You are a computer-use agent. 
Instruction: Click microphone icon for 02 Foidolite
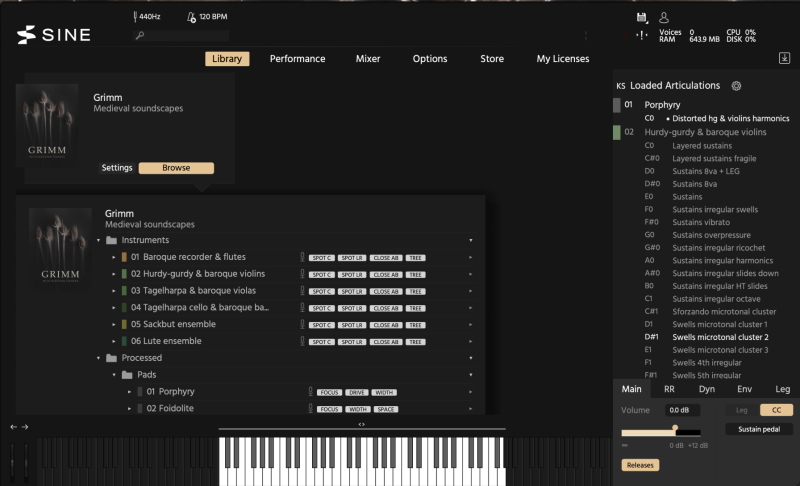tap(310, 408)
